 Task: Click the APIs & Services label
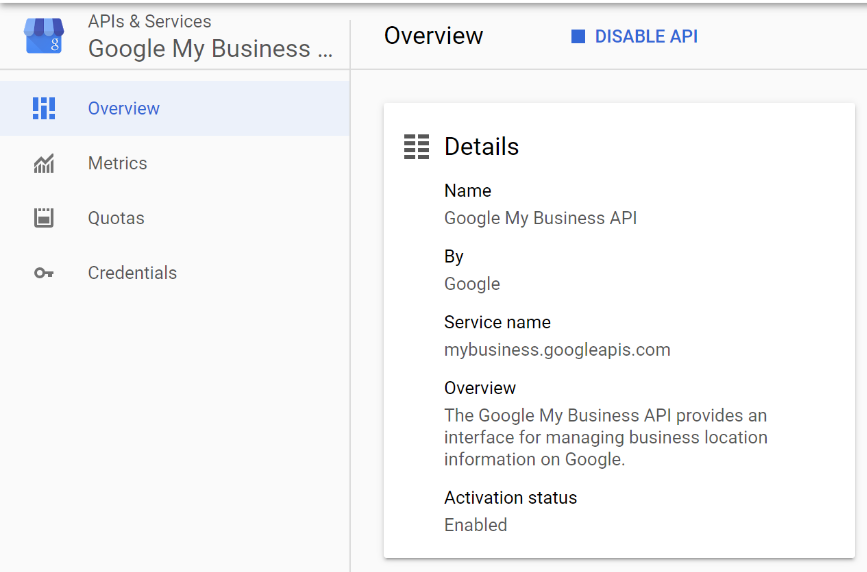tap(149, 22)
